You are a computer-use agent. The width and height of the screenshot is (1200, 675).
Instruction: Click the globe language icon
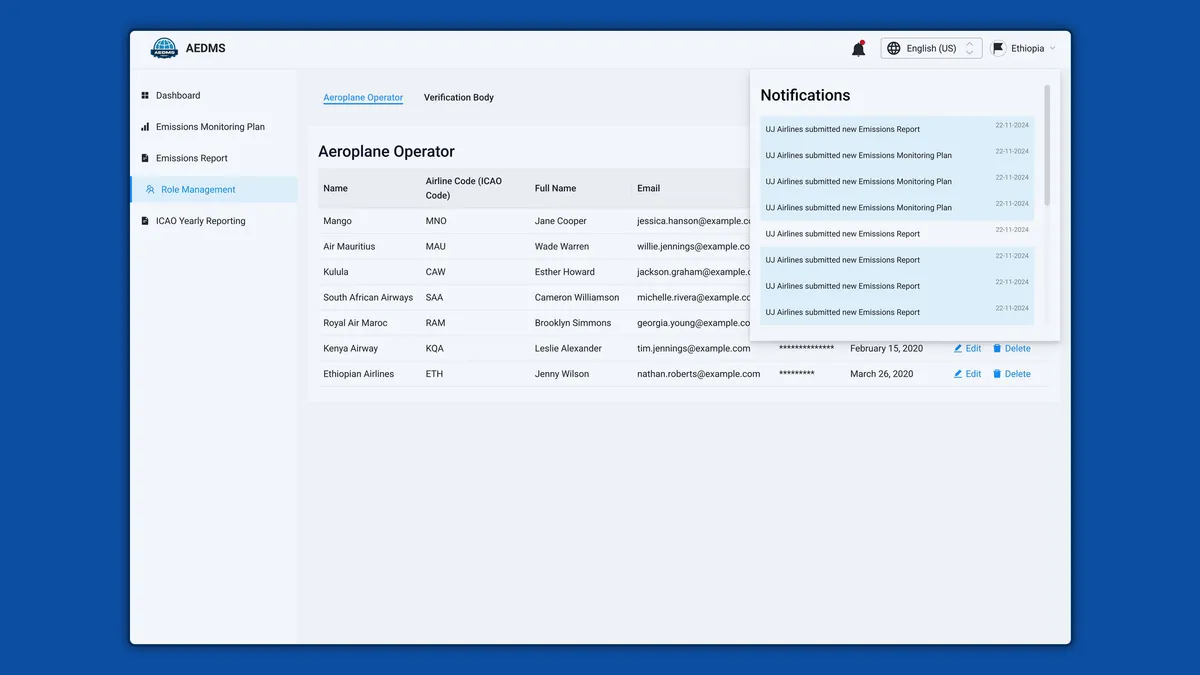click(894, 48)
